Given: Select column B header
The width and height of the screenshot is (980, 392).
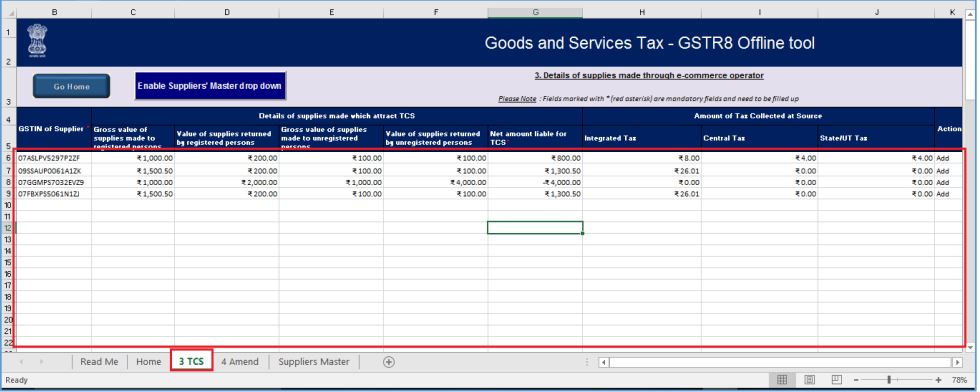Looking at the screenshot, I should pos(54,13).
